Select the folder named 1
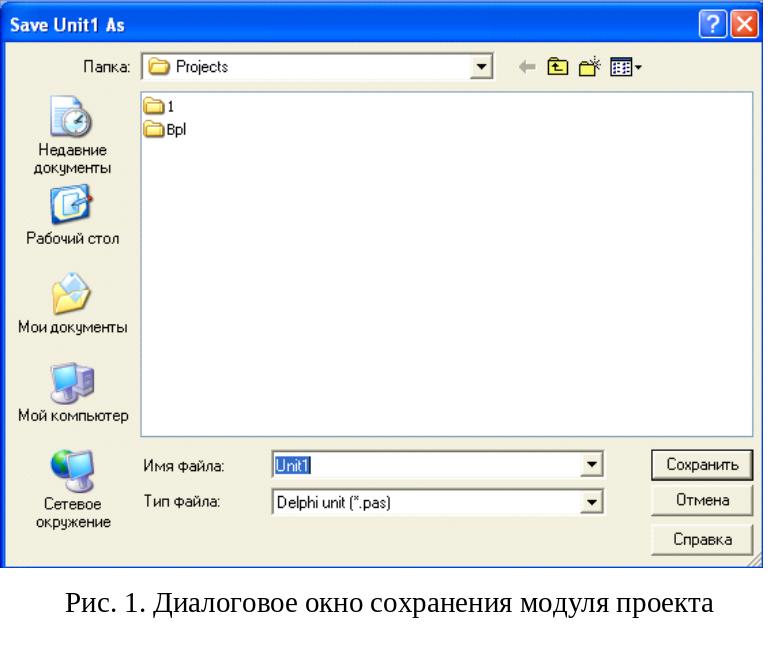Screen dimensions: 772x648 (x=159, y=106)
